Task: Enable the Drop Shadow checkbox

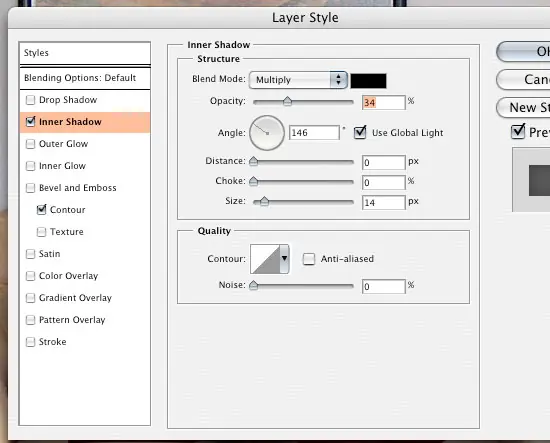Action: click(31, 100)
